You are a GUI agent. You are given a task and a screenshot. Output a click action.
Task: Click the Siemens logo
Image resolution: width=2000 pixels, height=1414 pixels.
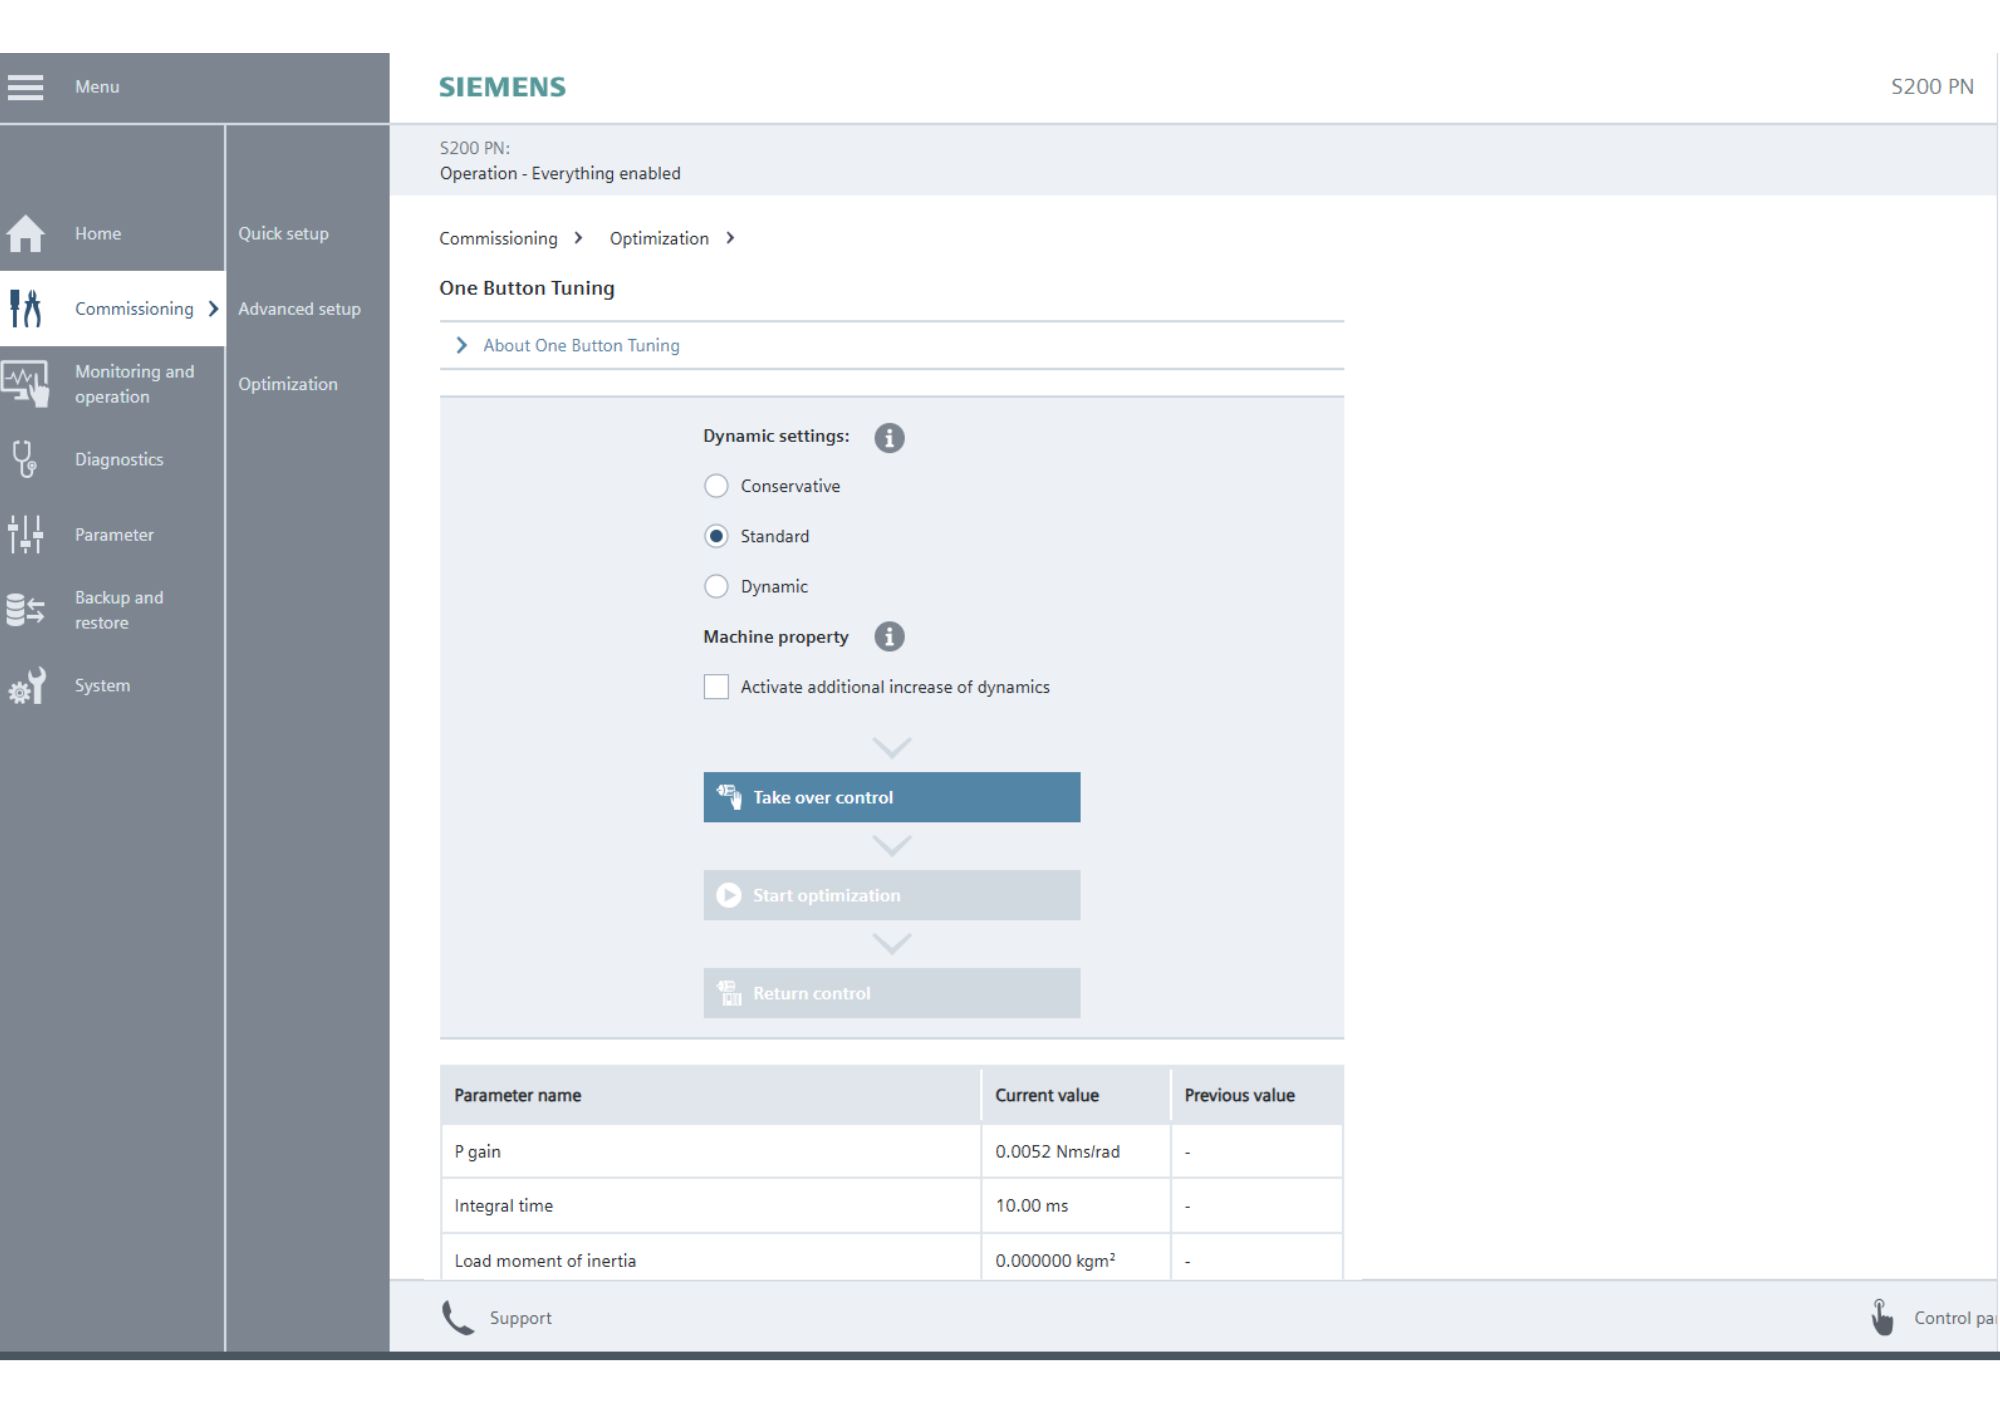tap(502, 87)
